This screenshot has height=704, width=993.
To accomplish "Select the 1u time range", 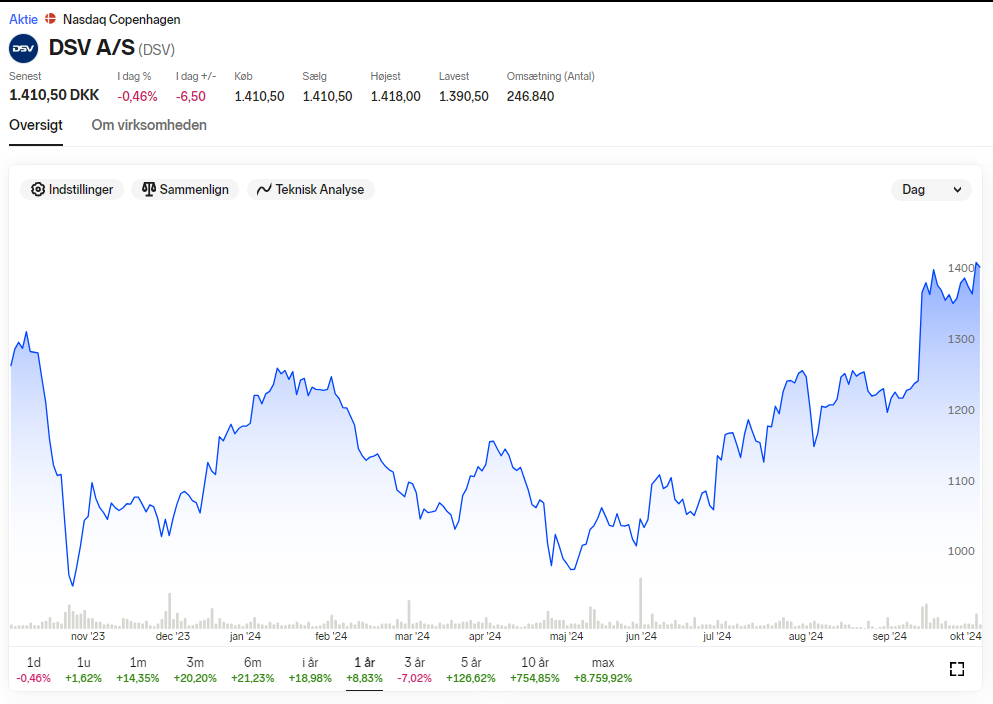I will tap(84, 670).
